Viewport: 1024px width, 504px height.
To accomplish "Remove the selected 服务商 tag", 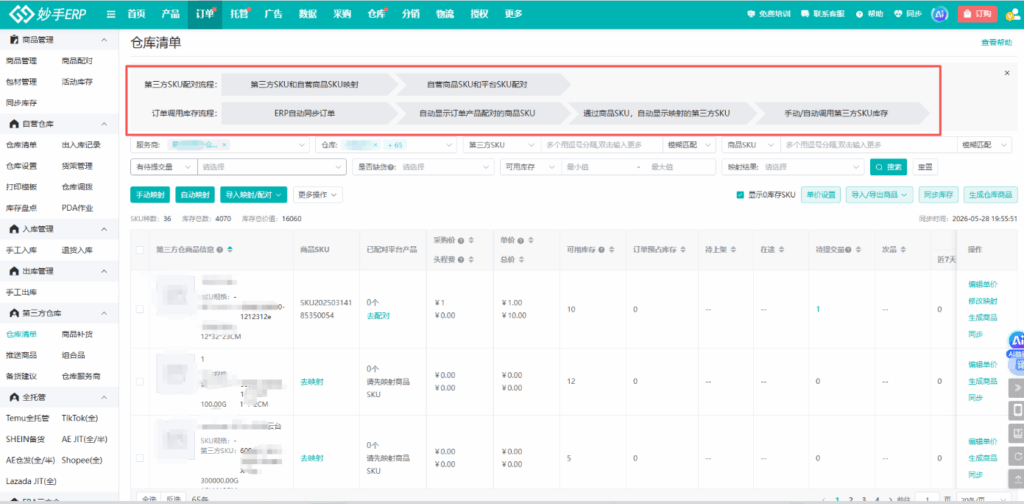I will (224, 145).
